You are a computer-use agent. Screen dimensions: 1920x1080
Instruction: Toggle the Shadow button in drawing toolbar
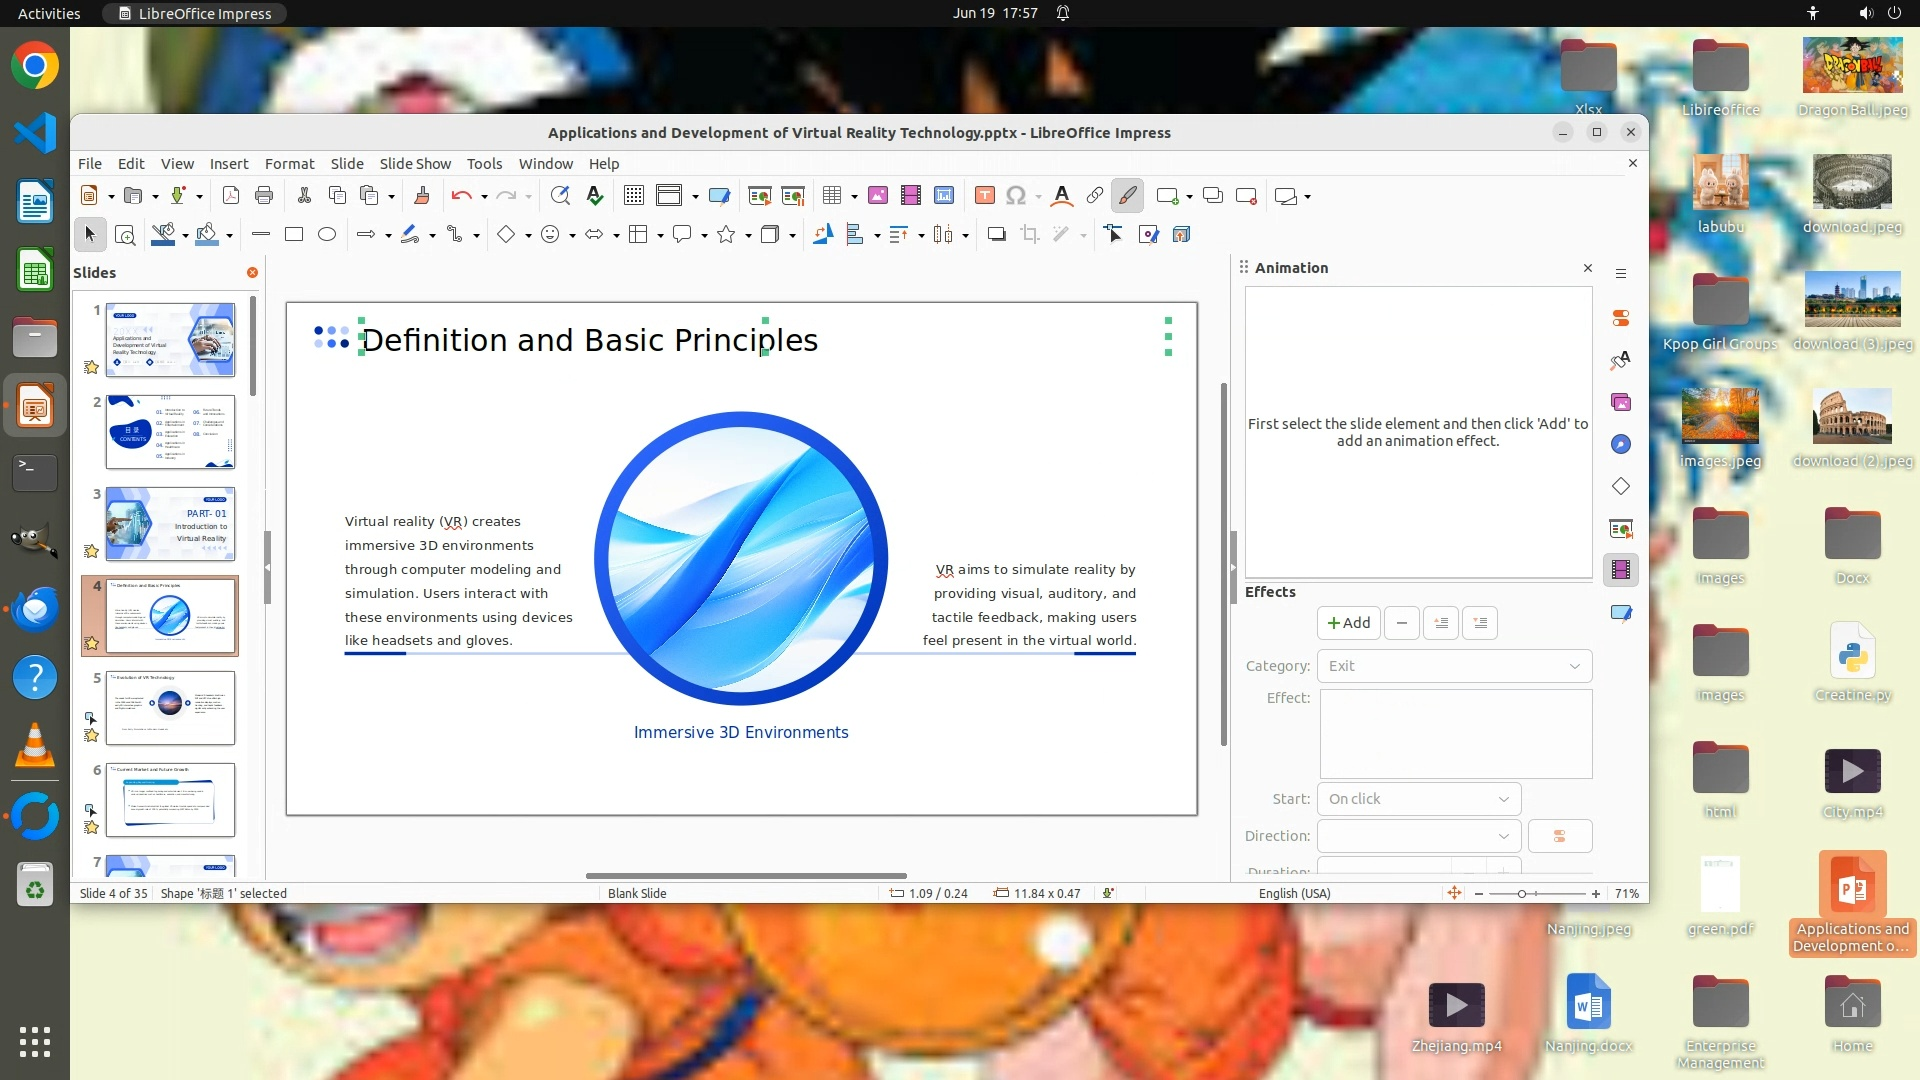(996, 234)
